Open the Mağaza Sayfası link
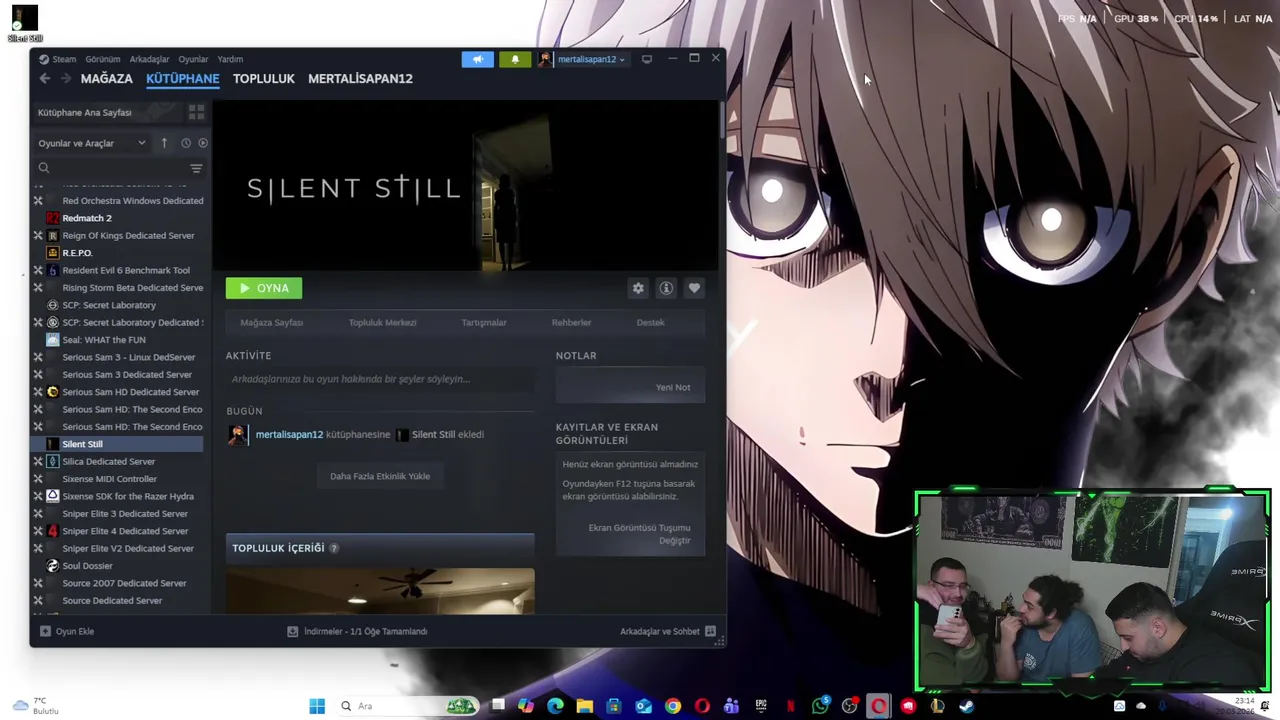Image resolution: width=1280 pixels, height=720 pixels. (271, 323)
